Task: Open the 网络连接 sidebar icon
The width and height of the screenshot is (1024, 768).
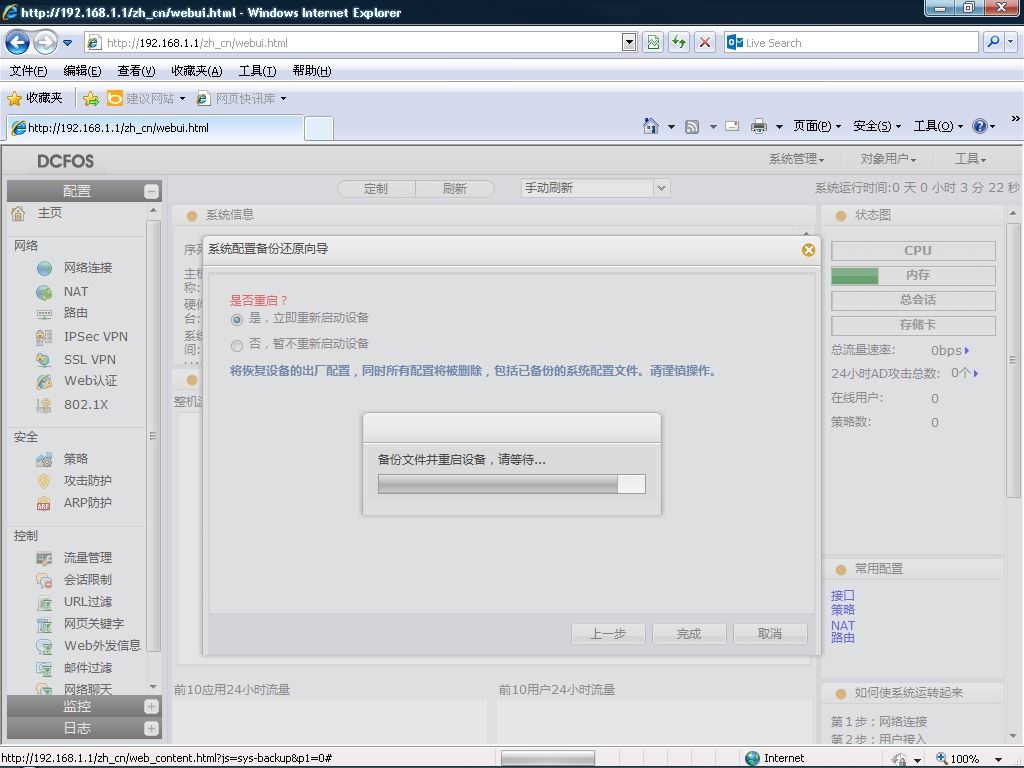Action: [44, 268]
